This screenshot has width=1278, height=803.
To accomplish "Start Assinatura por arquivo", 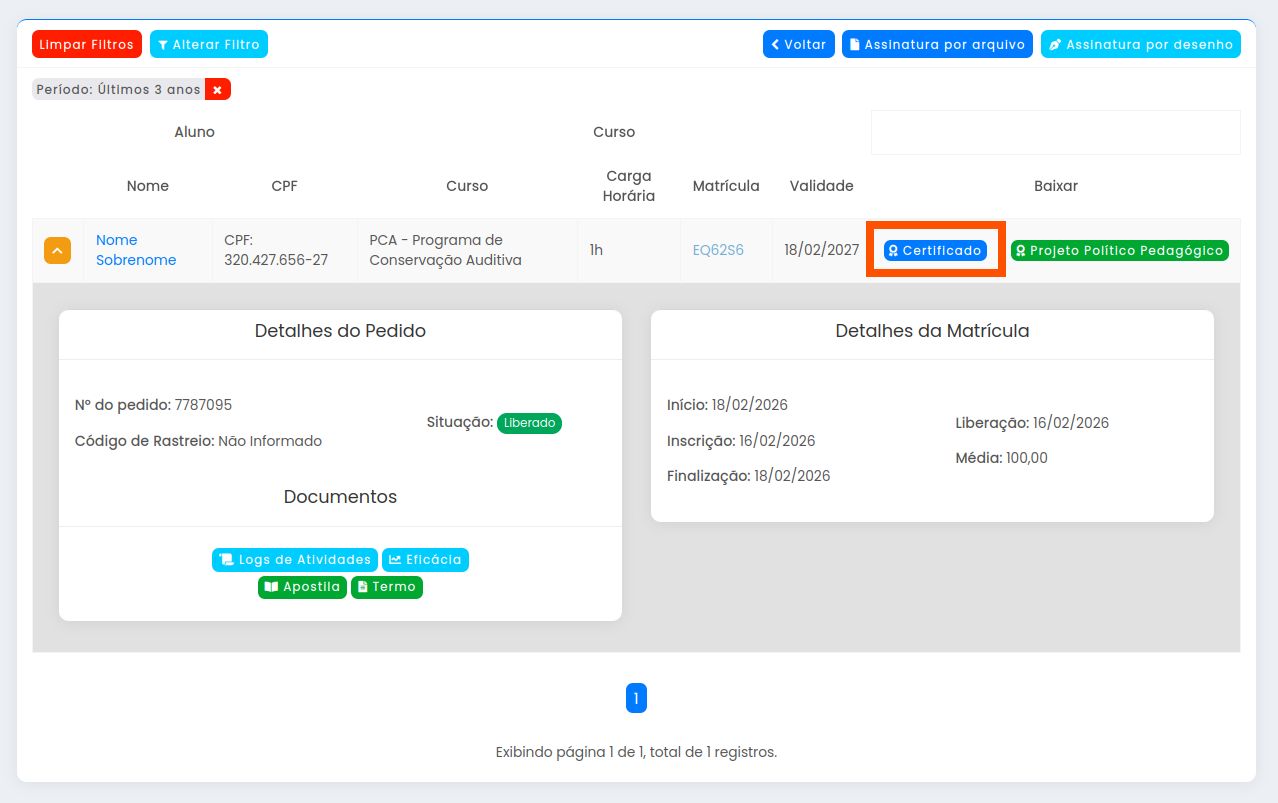I will pyautogui.click(x=937, y=44).
